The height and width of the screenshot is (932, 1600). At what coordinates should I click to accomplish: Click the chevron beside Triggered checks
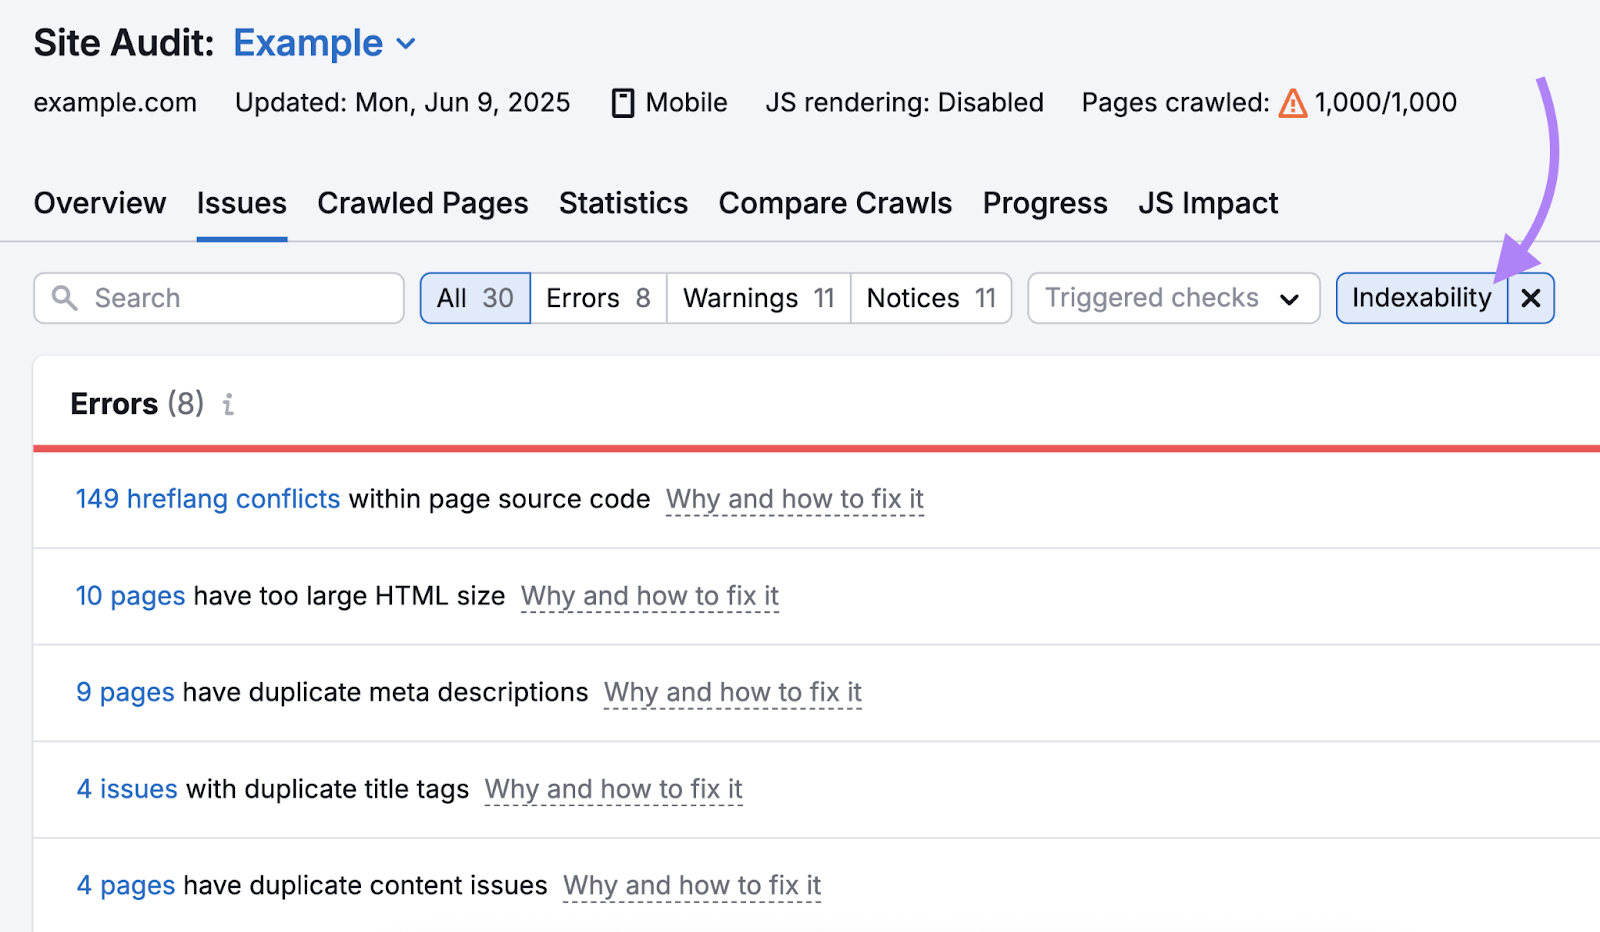(x=1290, y=298)
